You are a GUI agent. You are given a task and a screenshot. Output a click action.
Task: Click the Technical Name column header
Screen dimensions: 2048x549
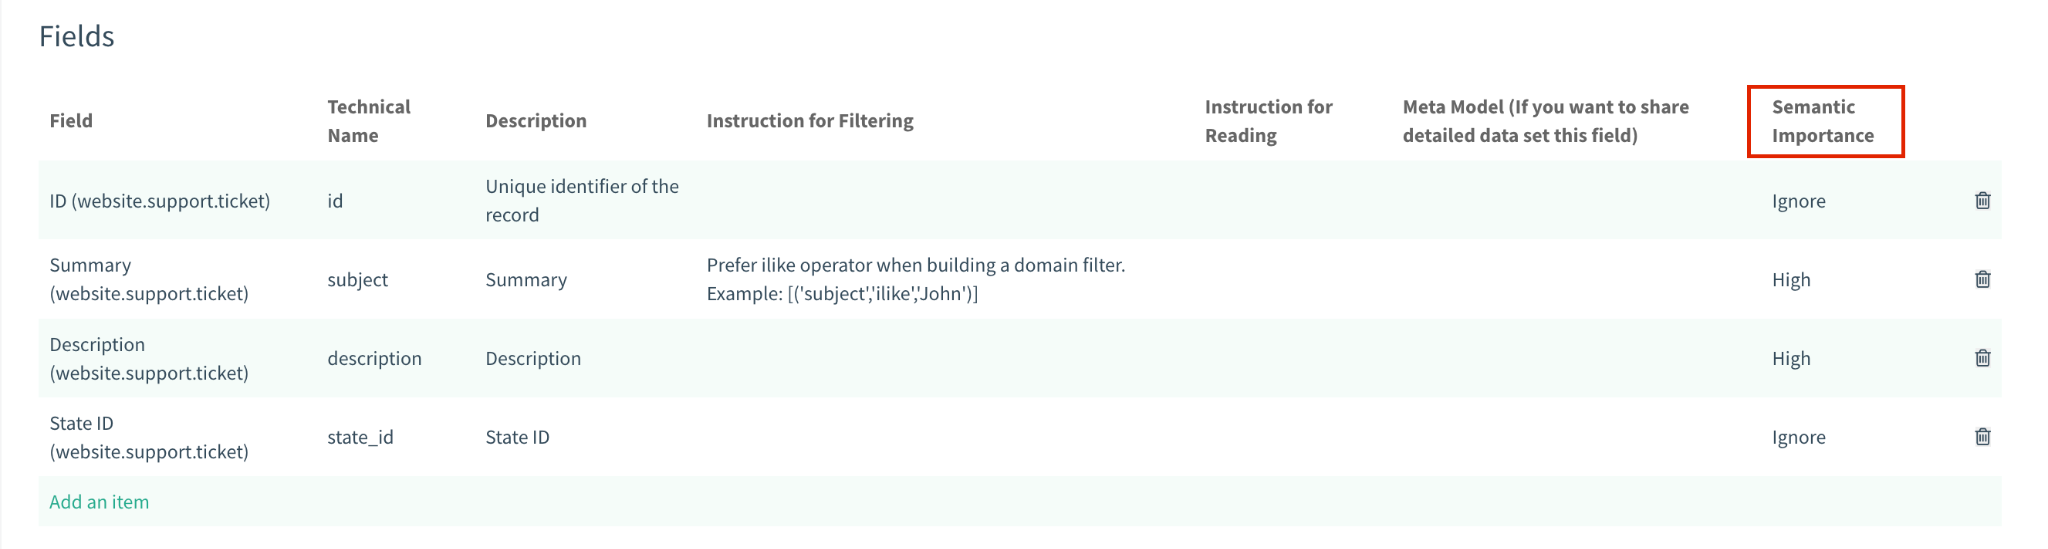[369, 121]
